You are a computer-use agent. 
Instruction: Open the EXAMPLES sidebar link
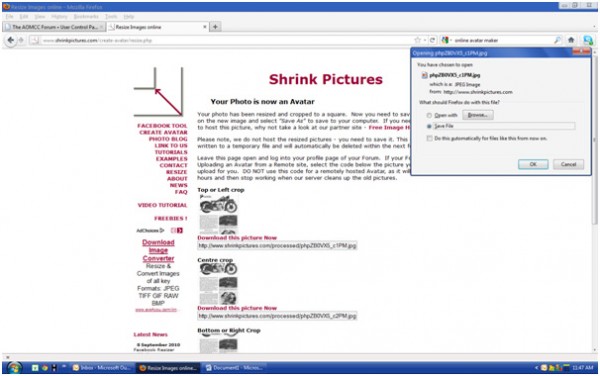coord(171,158)
